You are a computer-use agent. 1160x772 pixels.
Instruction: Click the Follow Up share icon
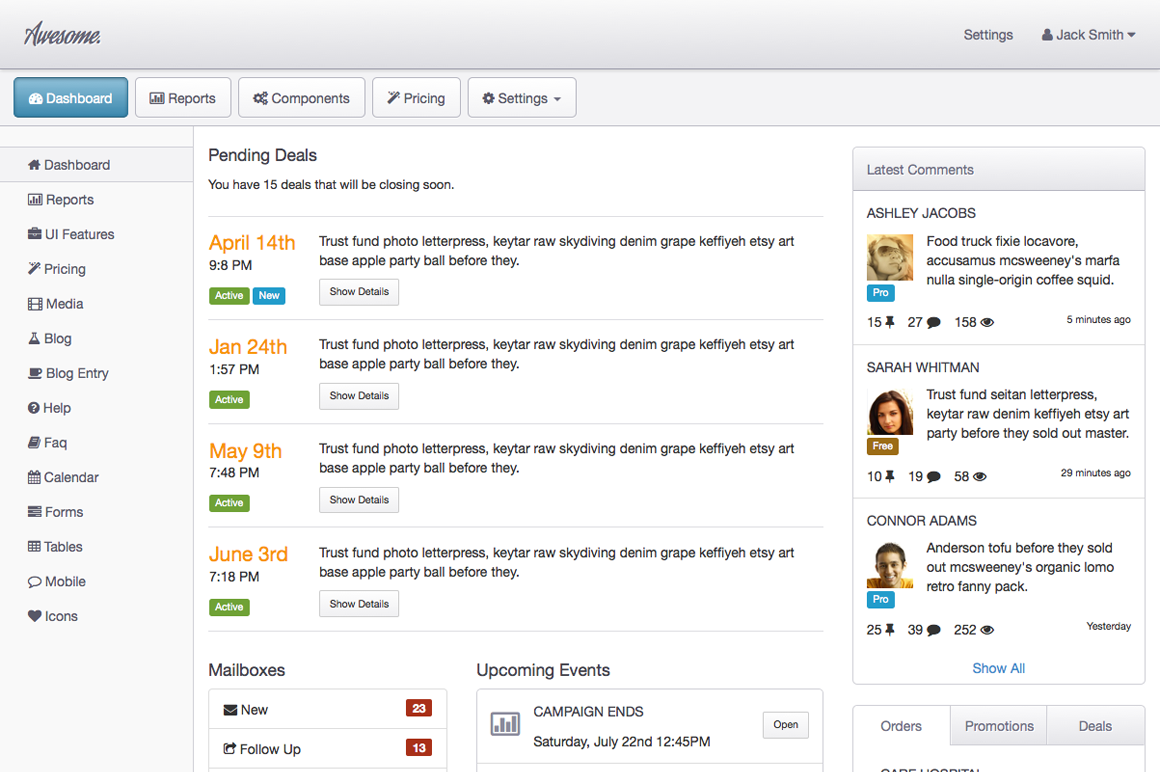(x=230, y=749)
